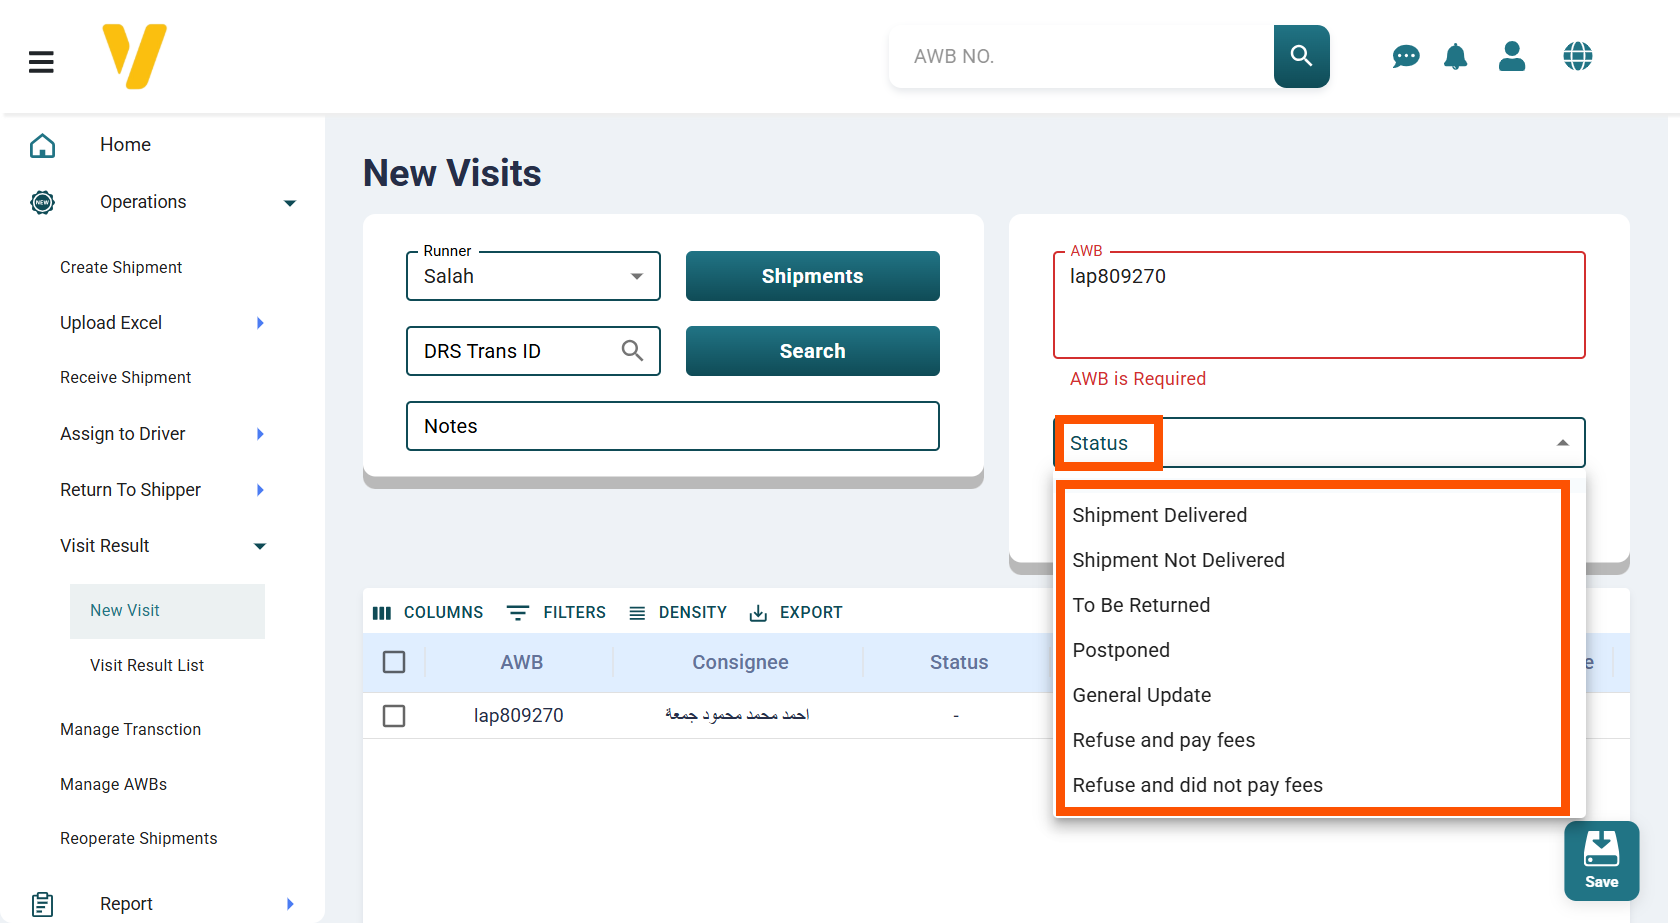Open the user profile icon

tap(1512, 57)
